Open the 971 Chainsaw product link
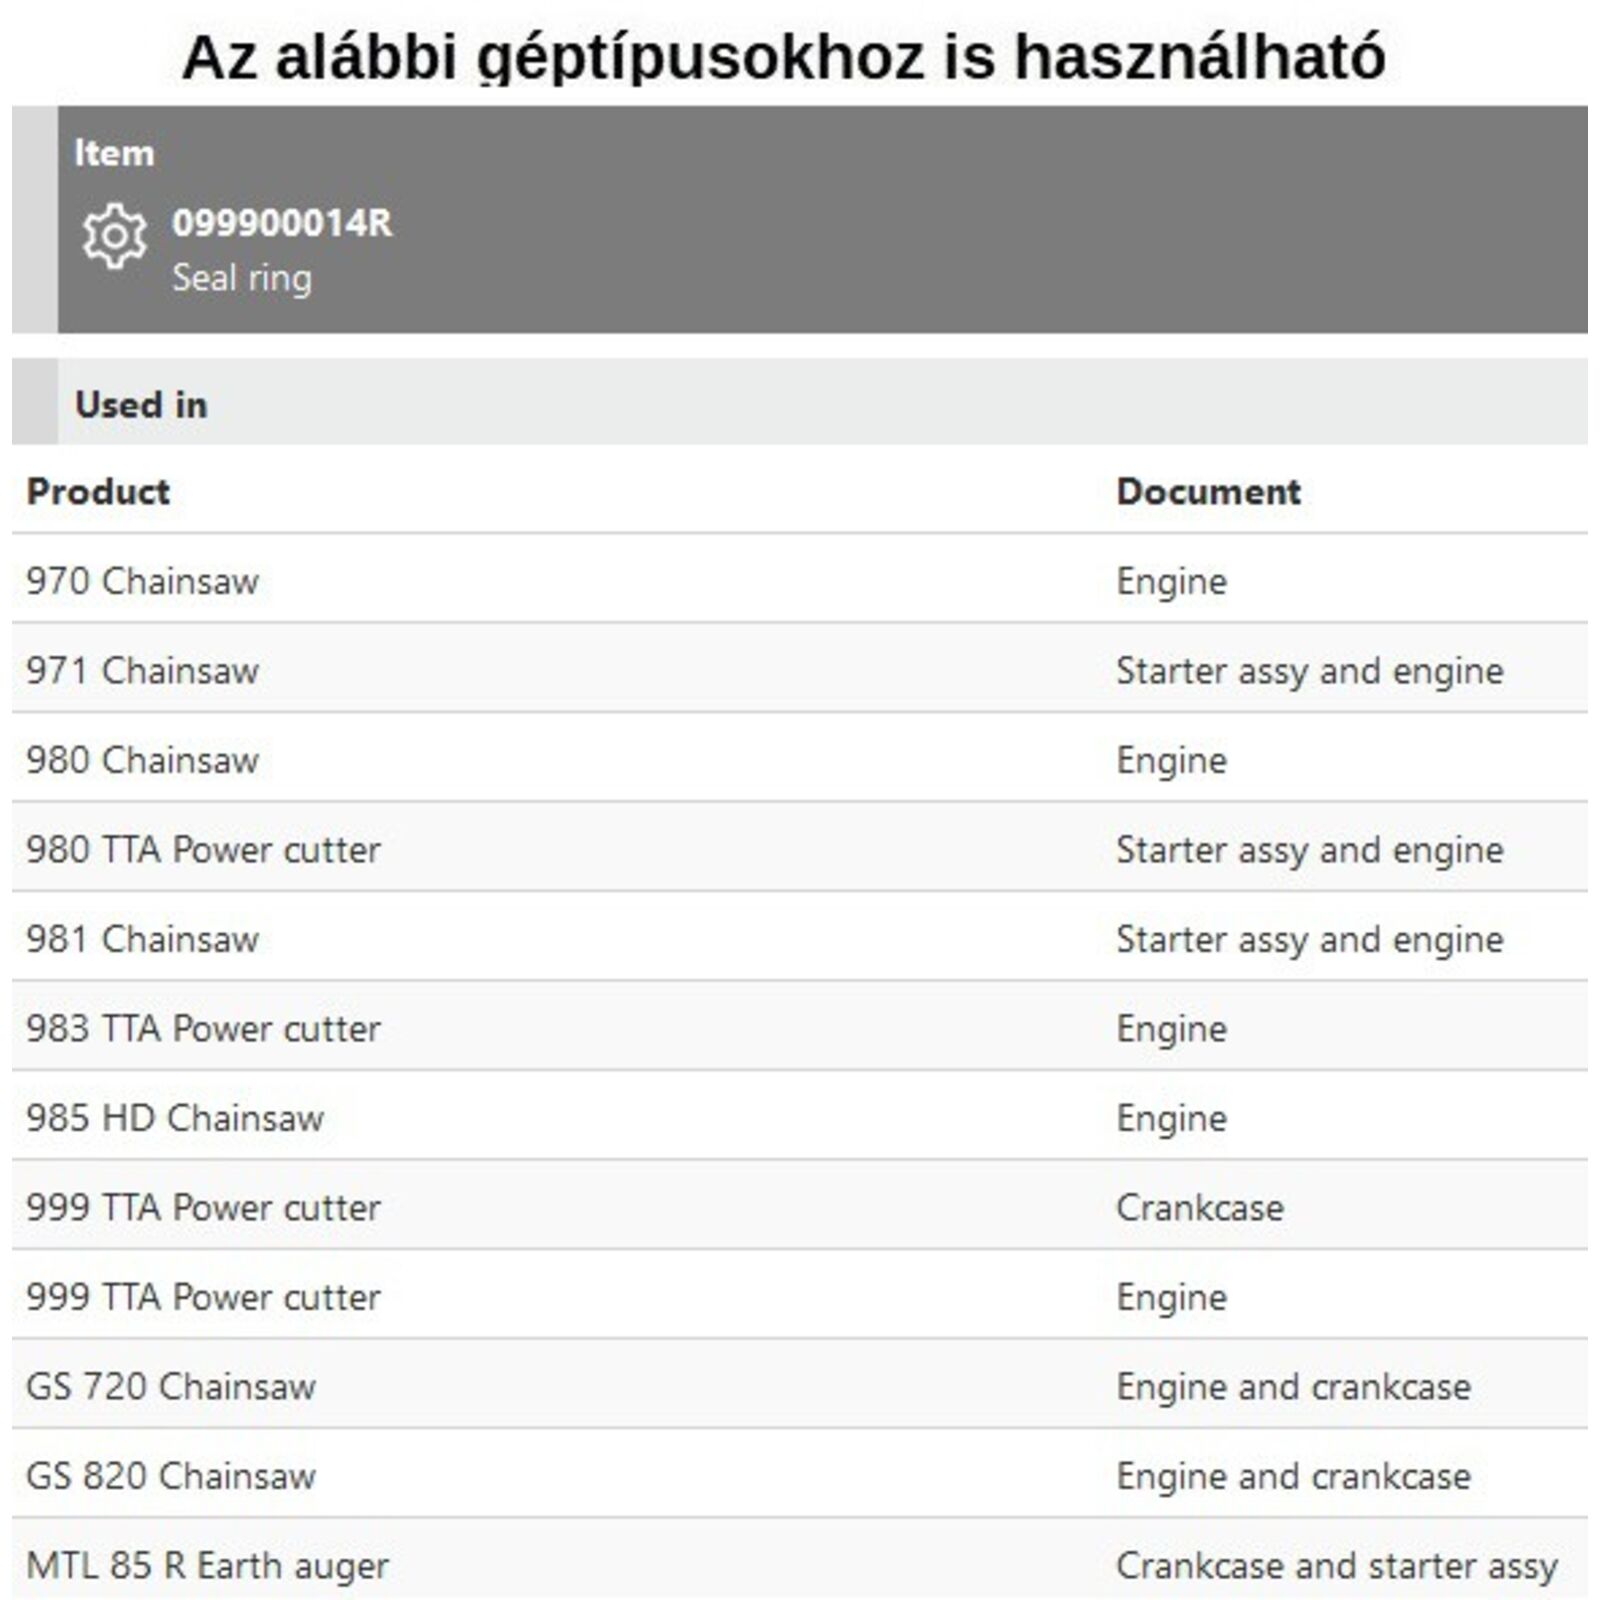The image size is (1600, 1600). coord(142,671)
